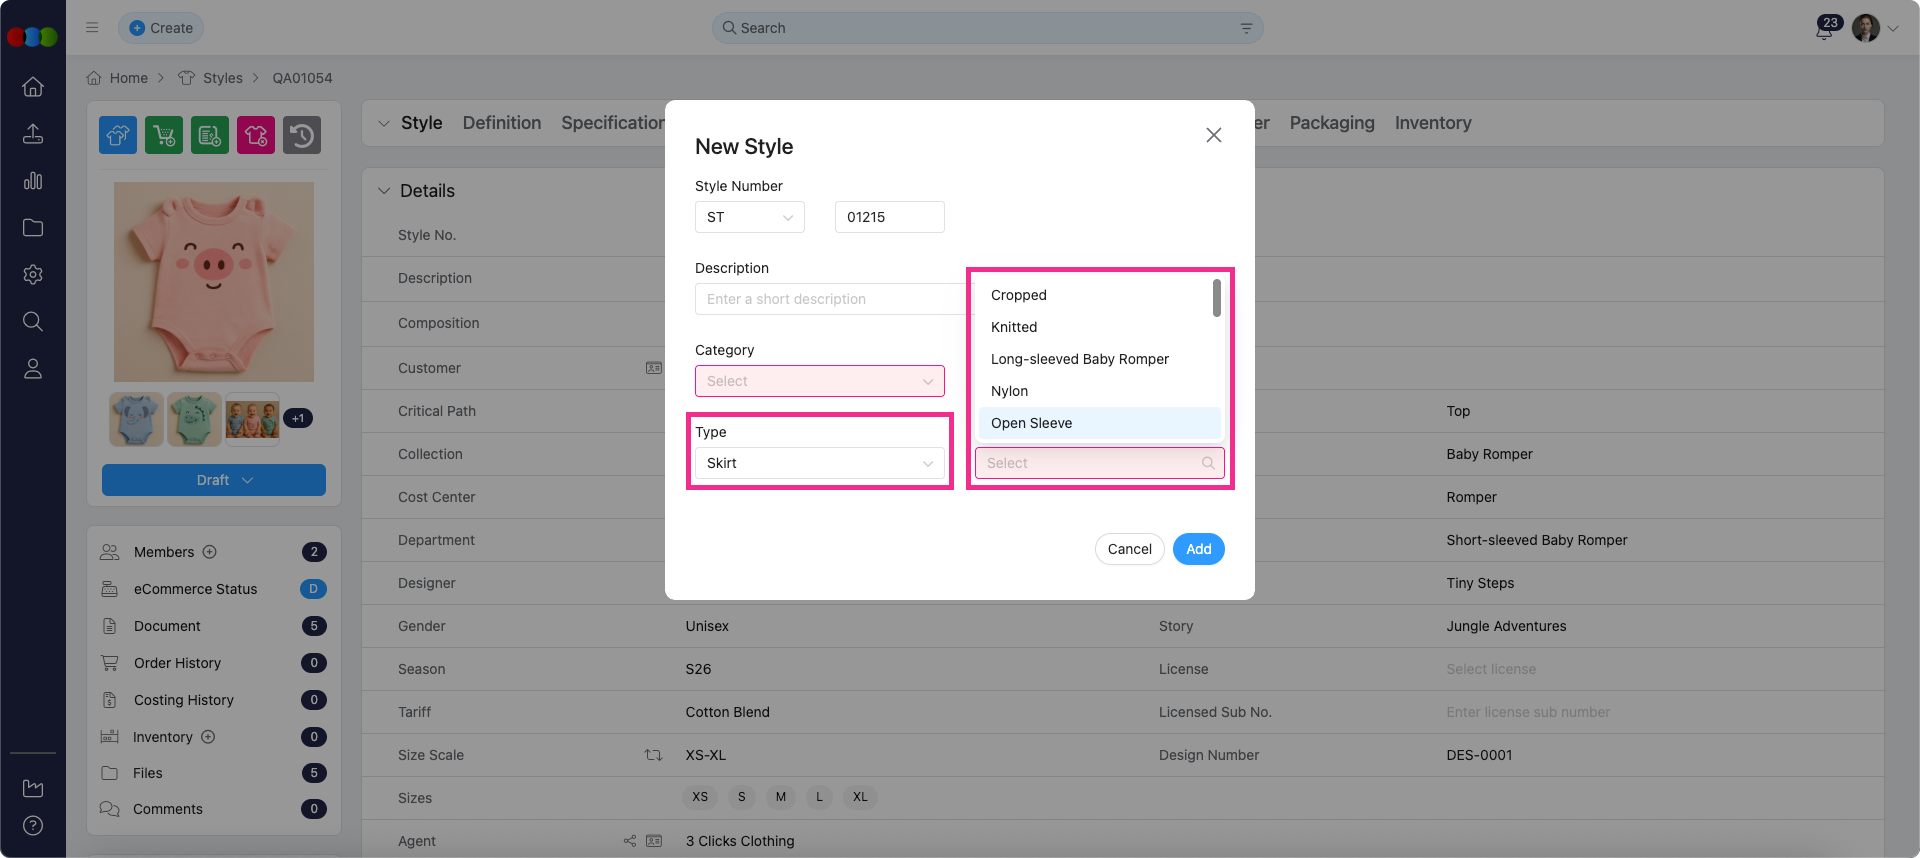The height and width of the screenshot is (858, 1920).
Task: Select the green romper thumbnail
Action: coord(194,419)
